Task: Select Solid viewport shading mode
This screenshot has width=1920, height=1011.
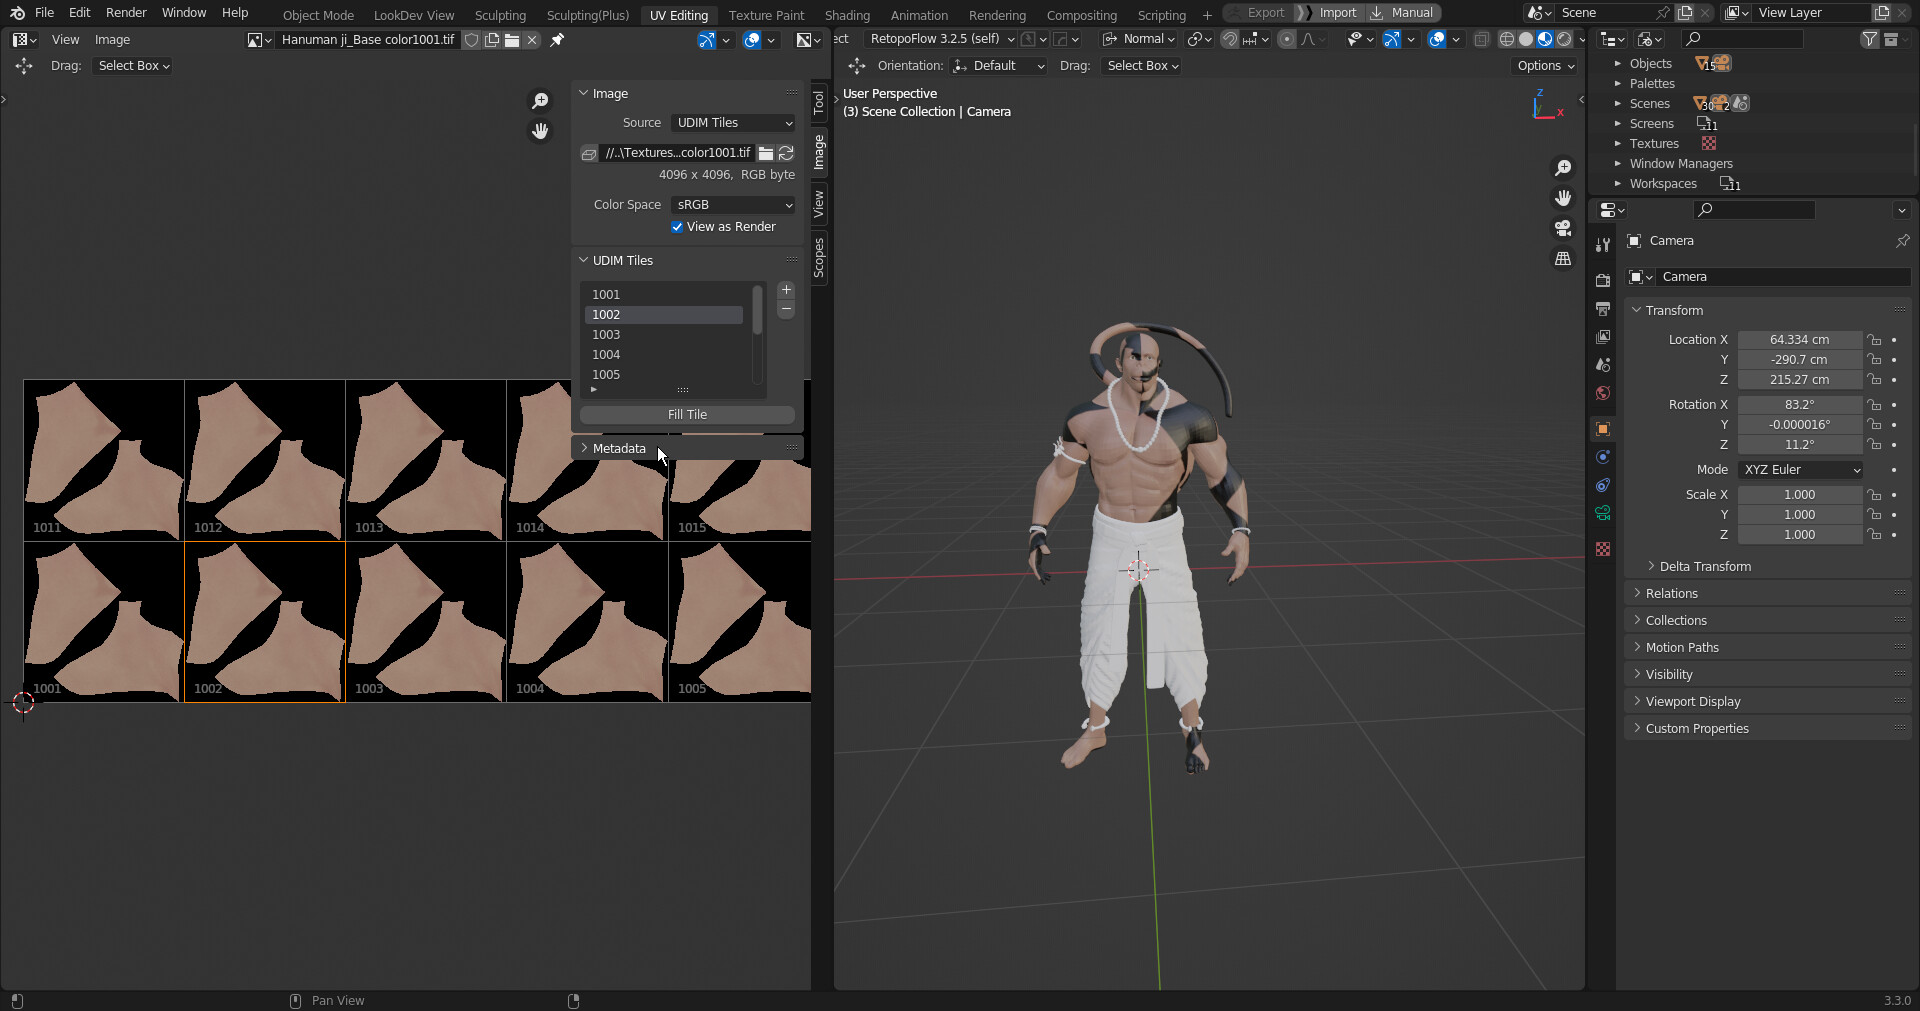Action: 1524,39
